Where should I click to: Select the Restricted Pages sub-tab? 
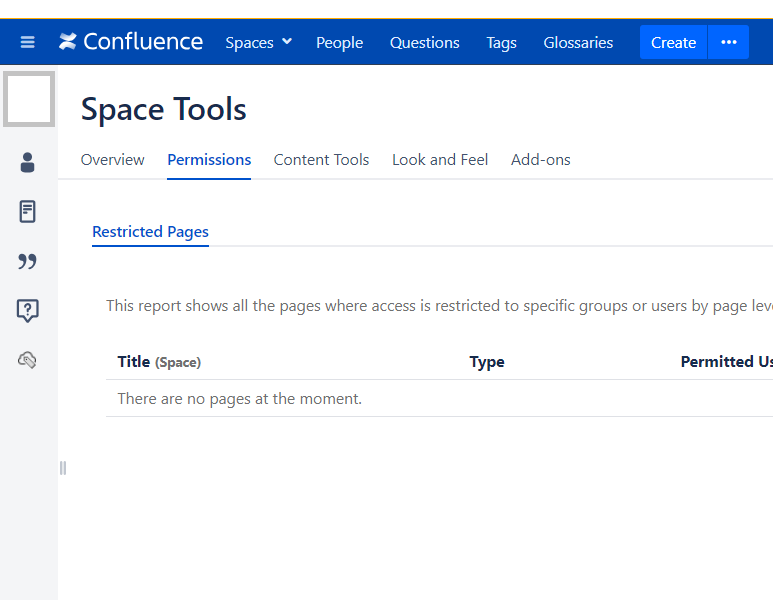(x=150, y=232)
